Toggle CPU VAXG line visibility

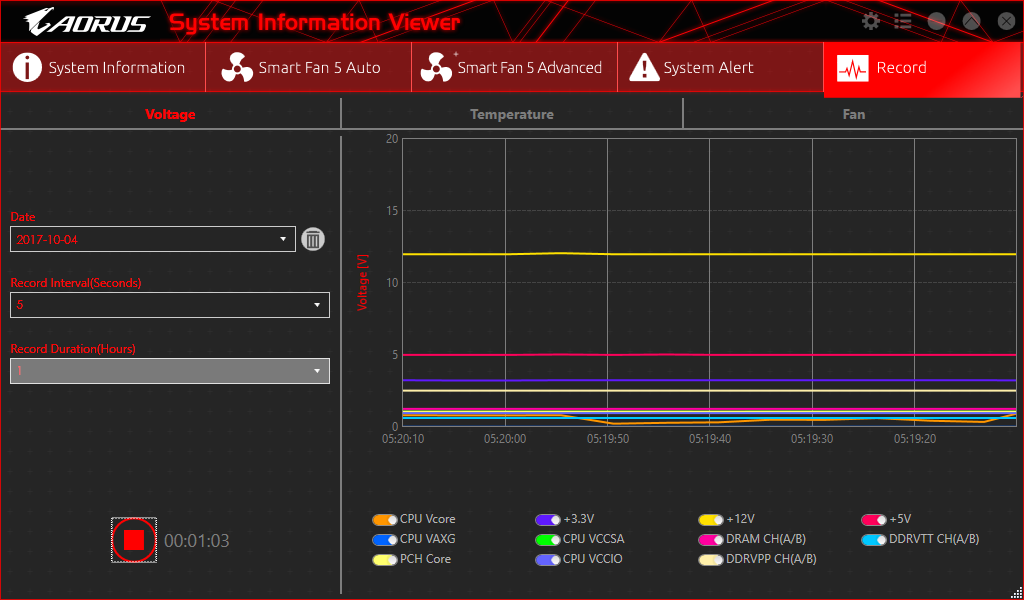(385, 539)
